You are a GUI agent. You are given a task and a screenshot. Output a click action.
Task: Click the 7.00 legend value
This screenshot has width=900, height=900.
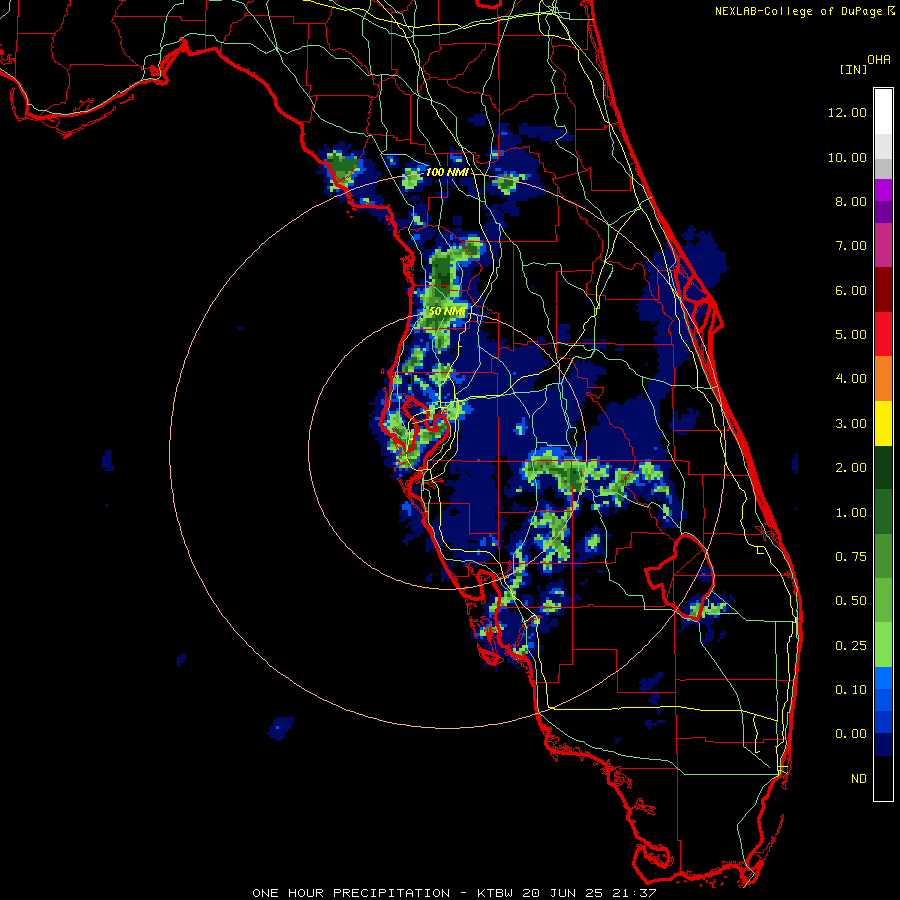coord(851,246)
